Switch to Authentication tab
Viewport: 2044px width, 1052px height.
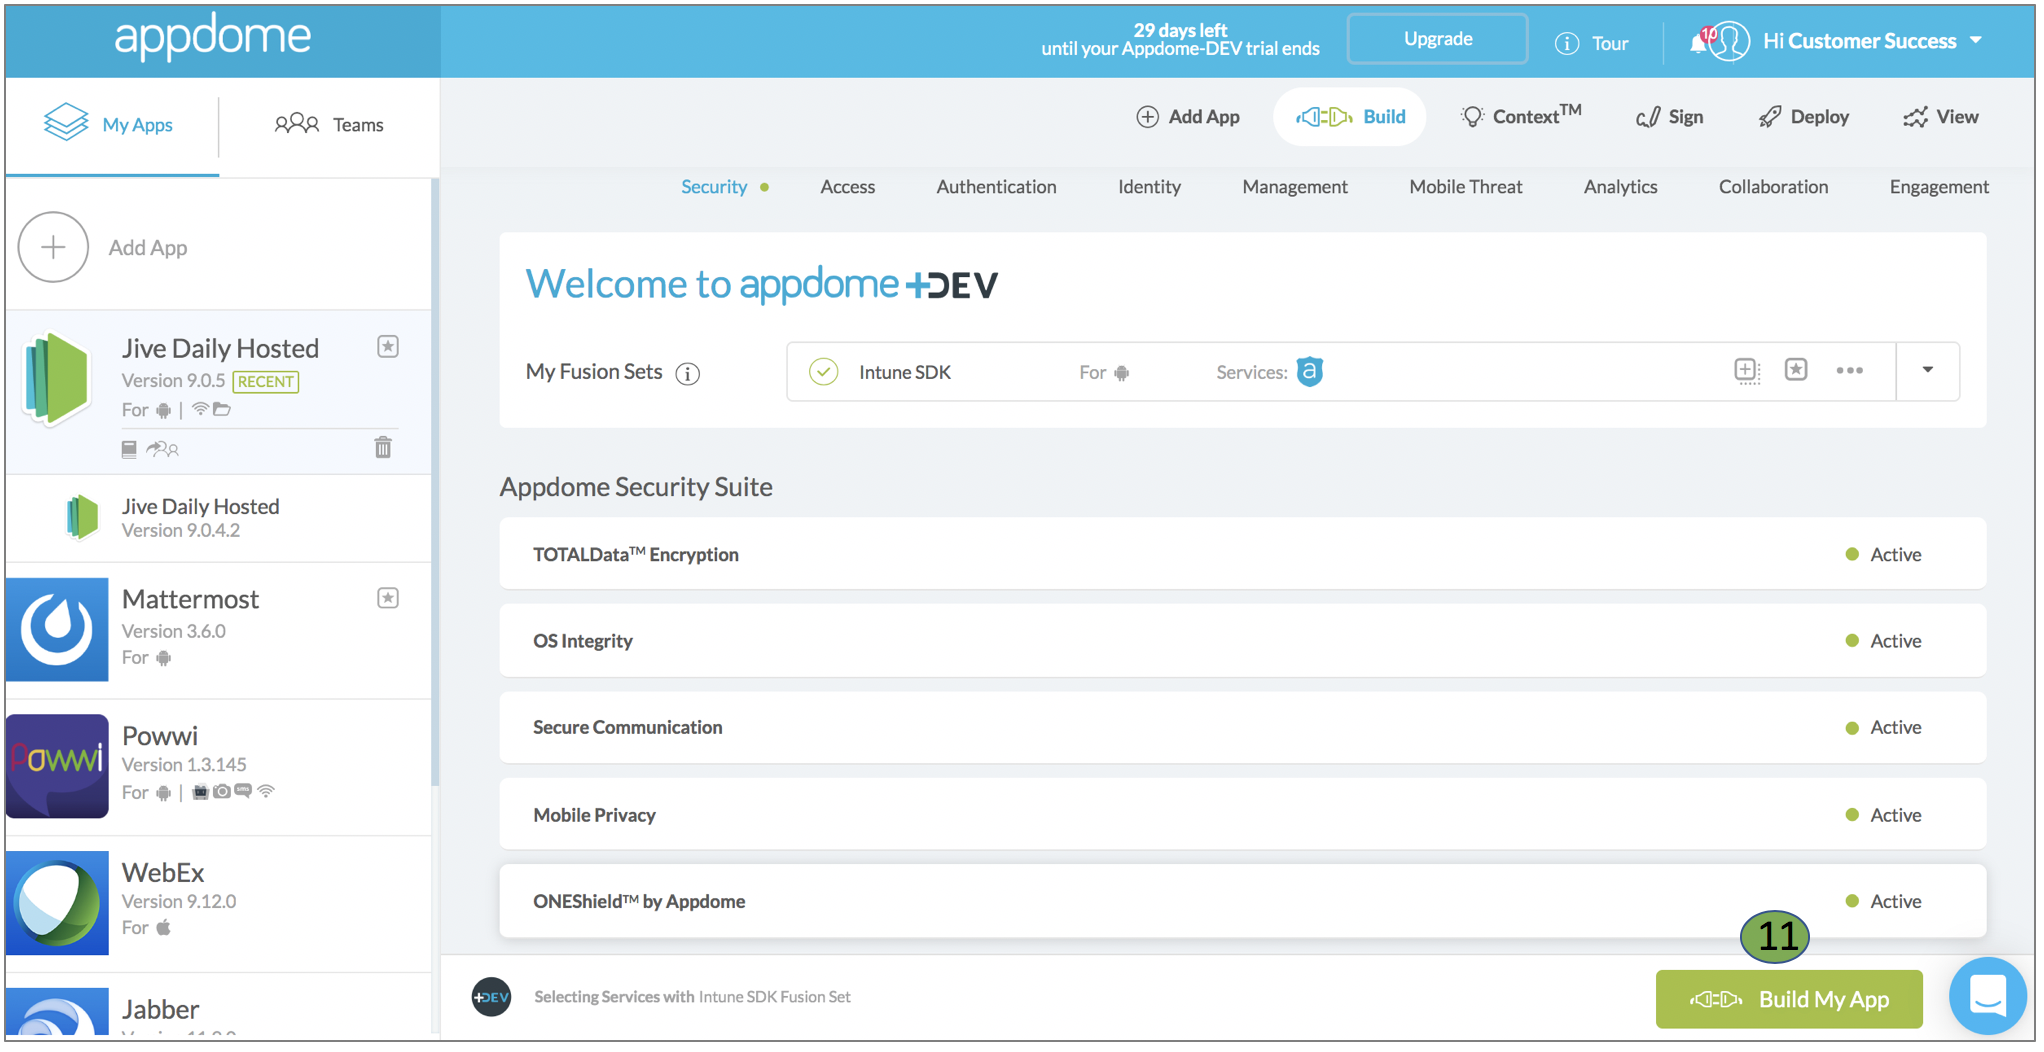(996, 187)
